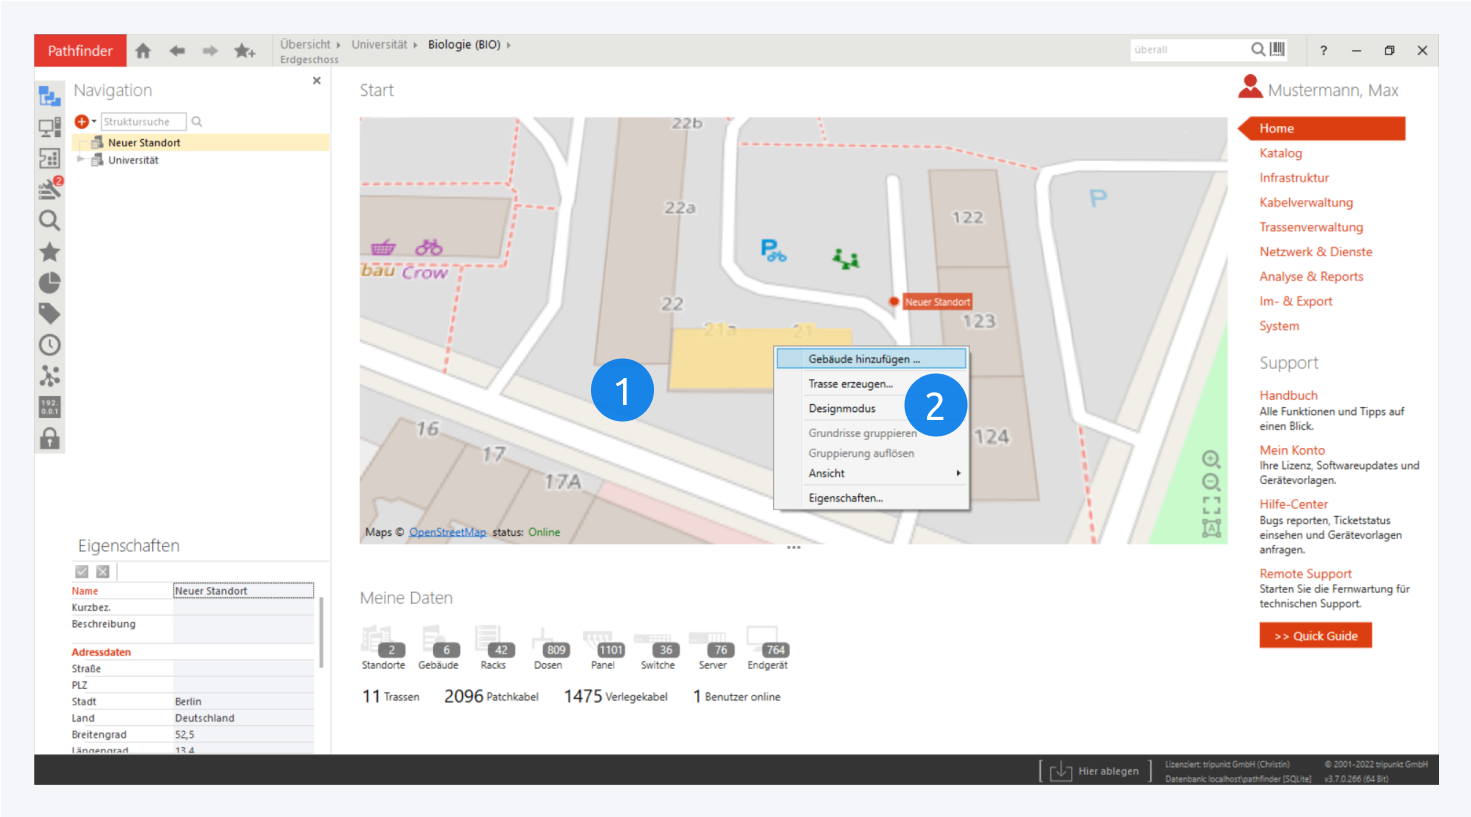Open the favorites star in left sidebar
Screen dimensions: 1471x817
[49, 252]
